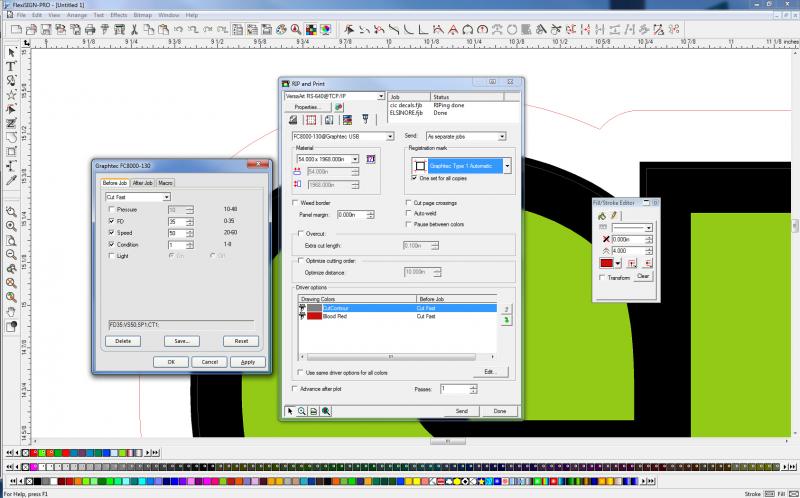Click the green move-down icon beside Driver options list
The width and height of the screenshot is (800, 498).
coord(506,320)
